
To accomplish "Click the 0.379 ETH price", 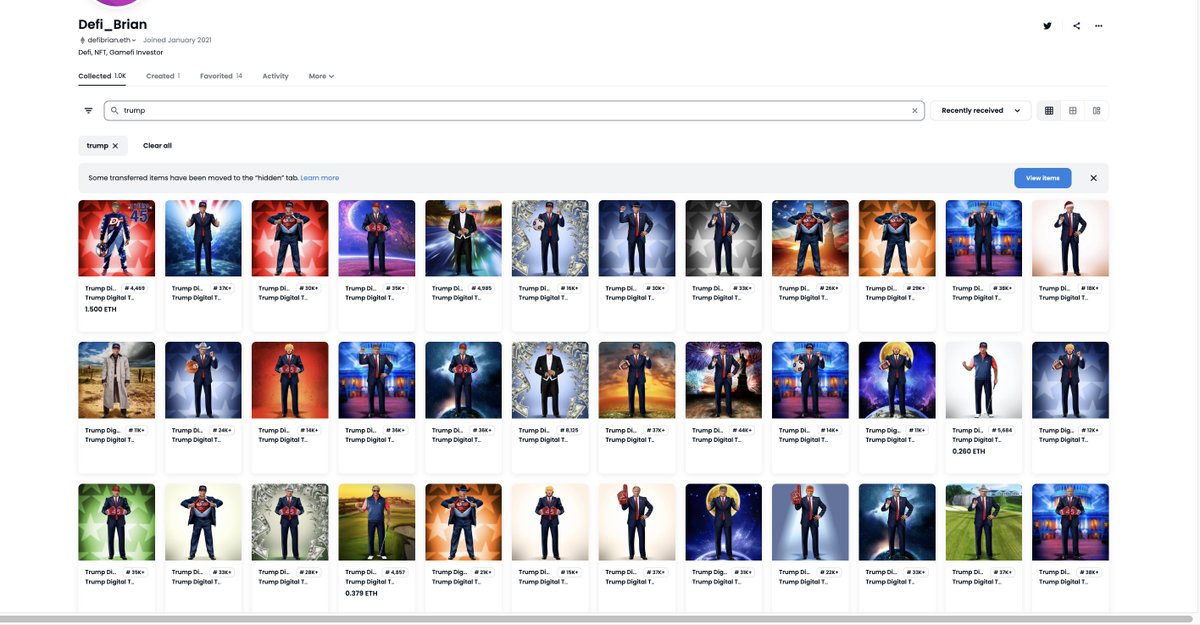I will (x=361, y=593).
